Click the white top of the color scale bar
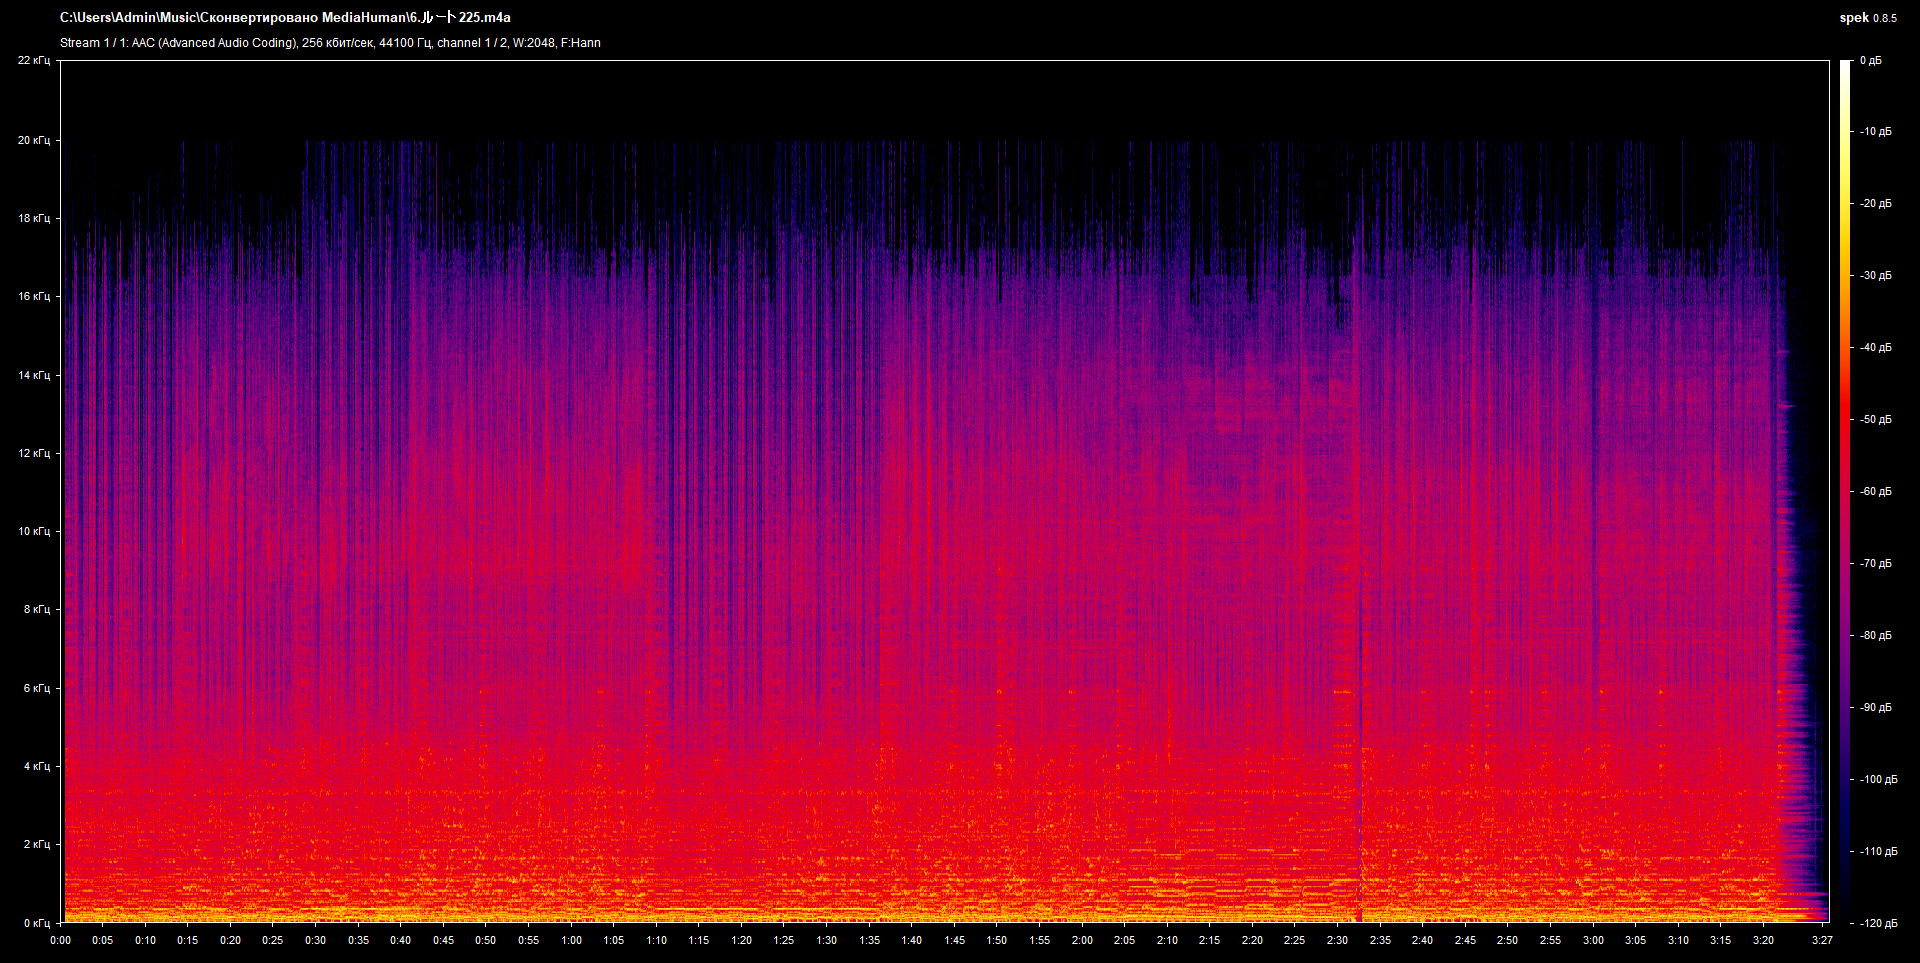1920x963 pixels. [1845, 70]
